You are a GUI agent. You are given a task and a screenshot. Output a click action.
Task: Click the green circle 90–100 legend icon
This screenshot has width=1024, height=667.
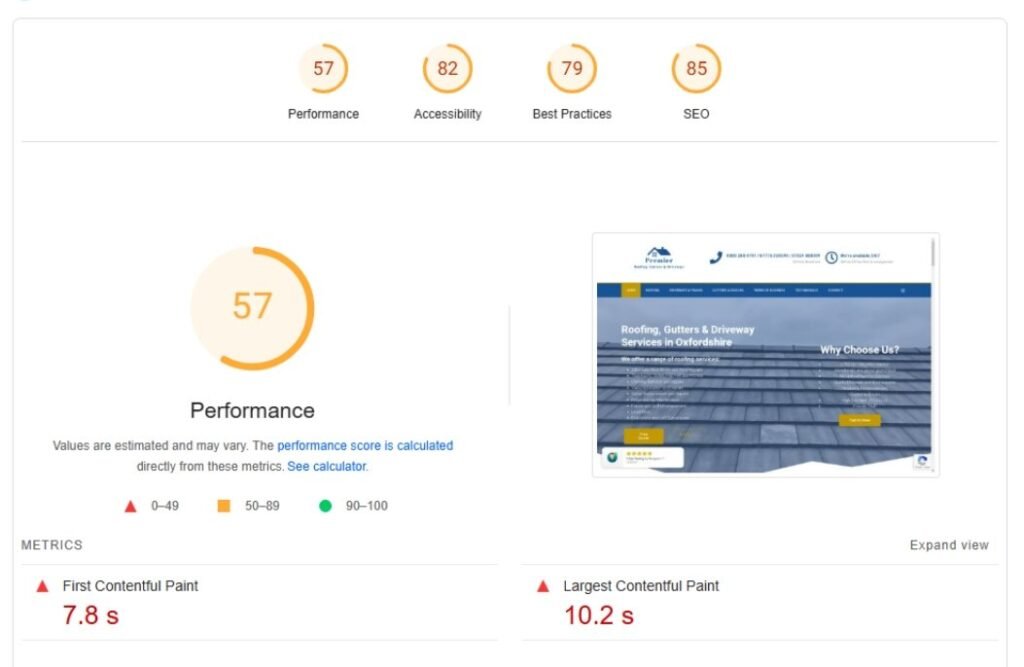click(325, 506)
